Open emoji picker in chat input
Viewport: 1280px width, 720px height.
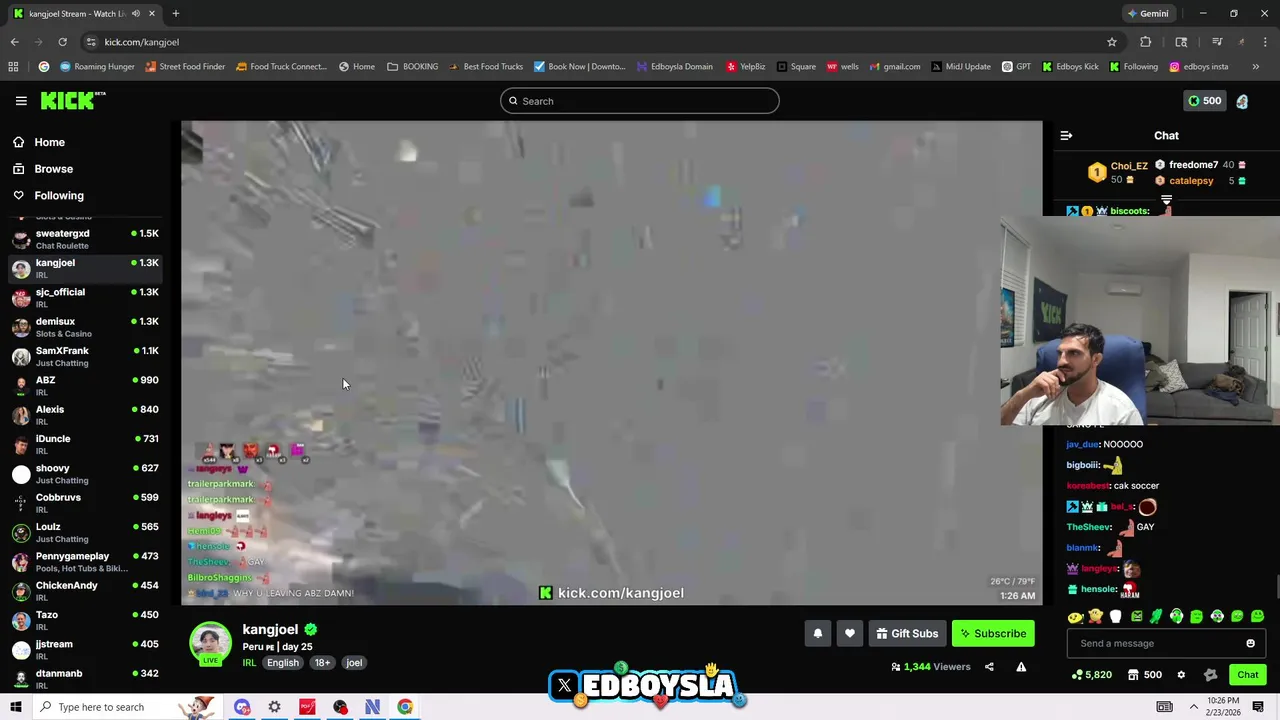pyautogui.click(x=1250, y=643)
